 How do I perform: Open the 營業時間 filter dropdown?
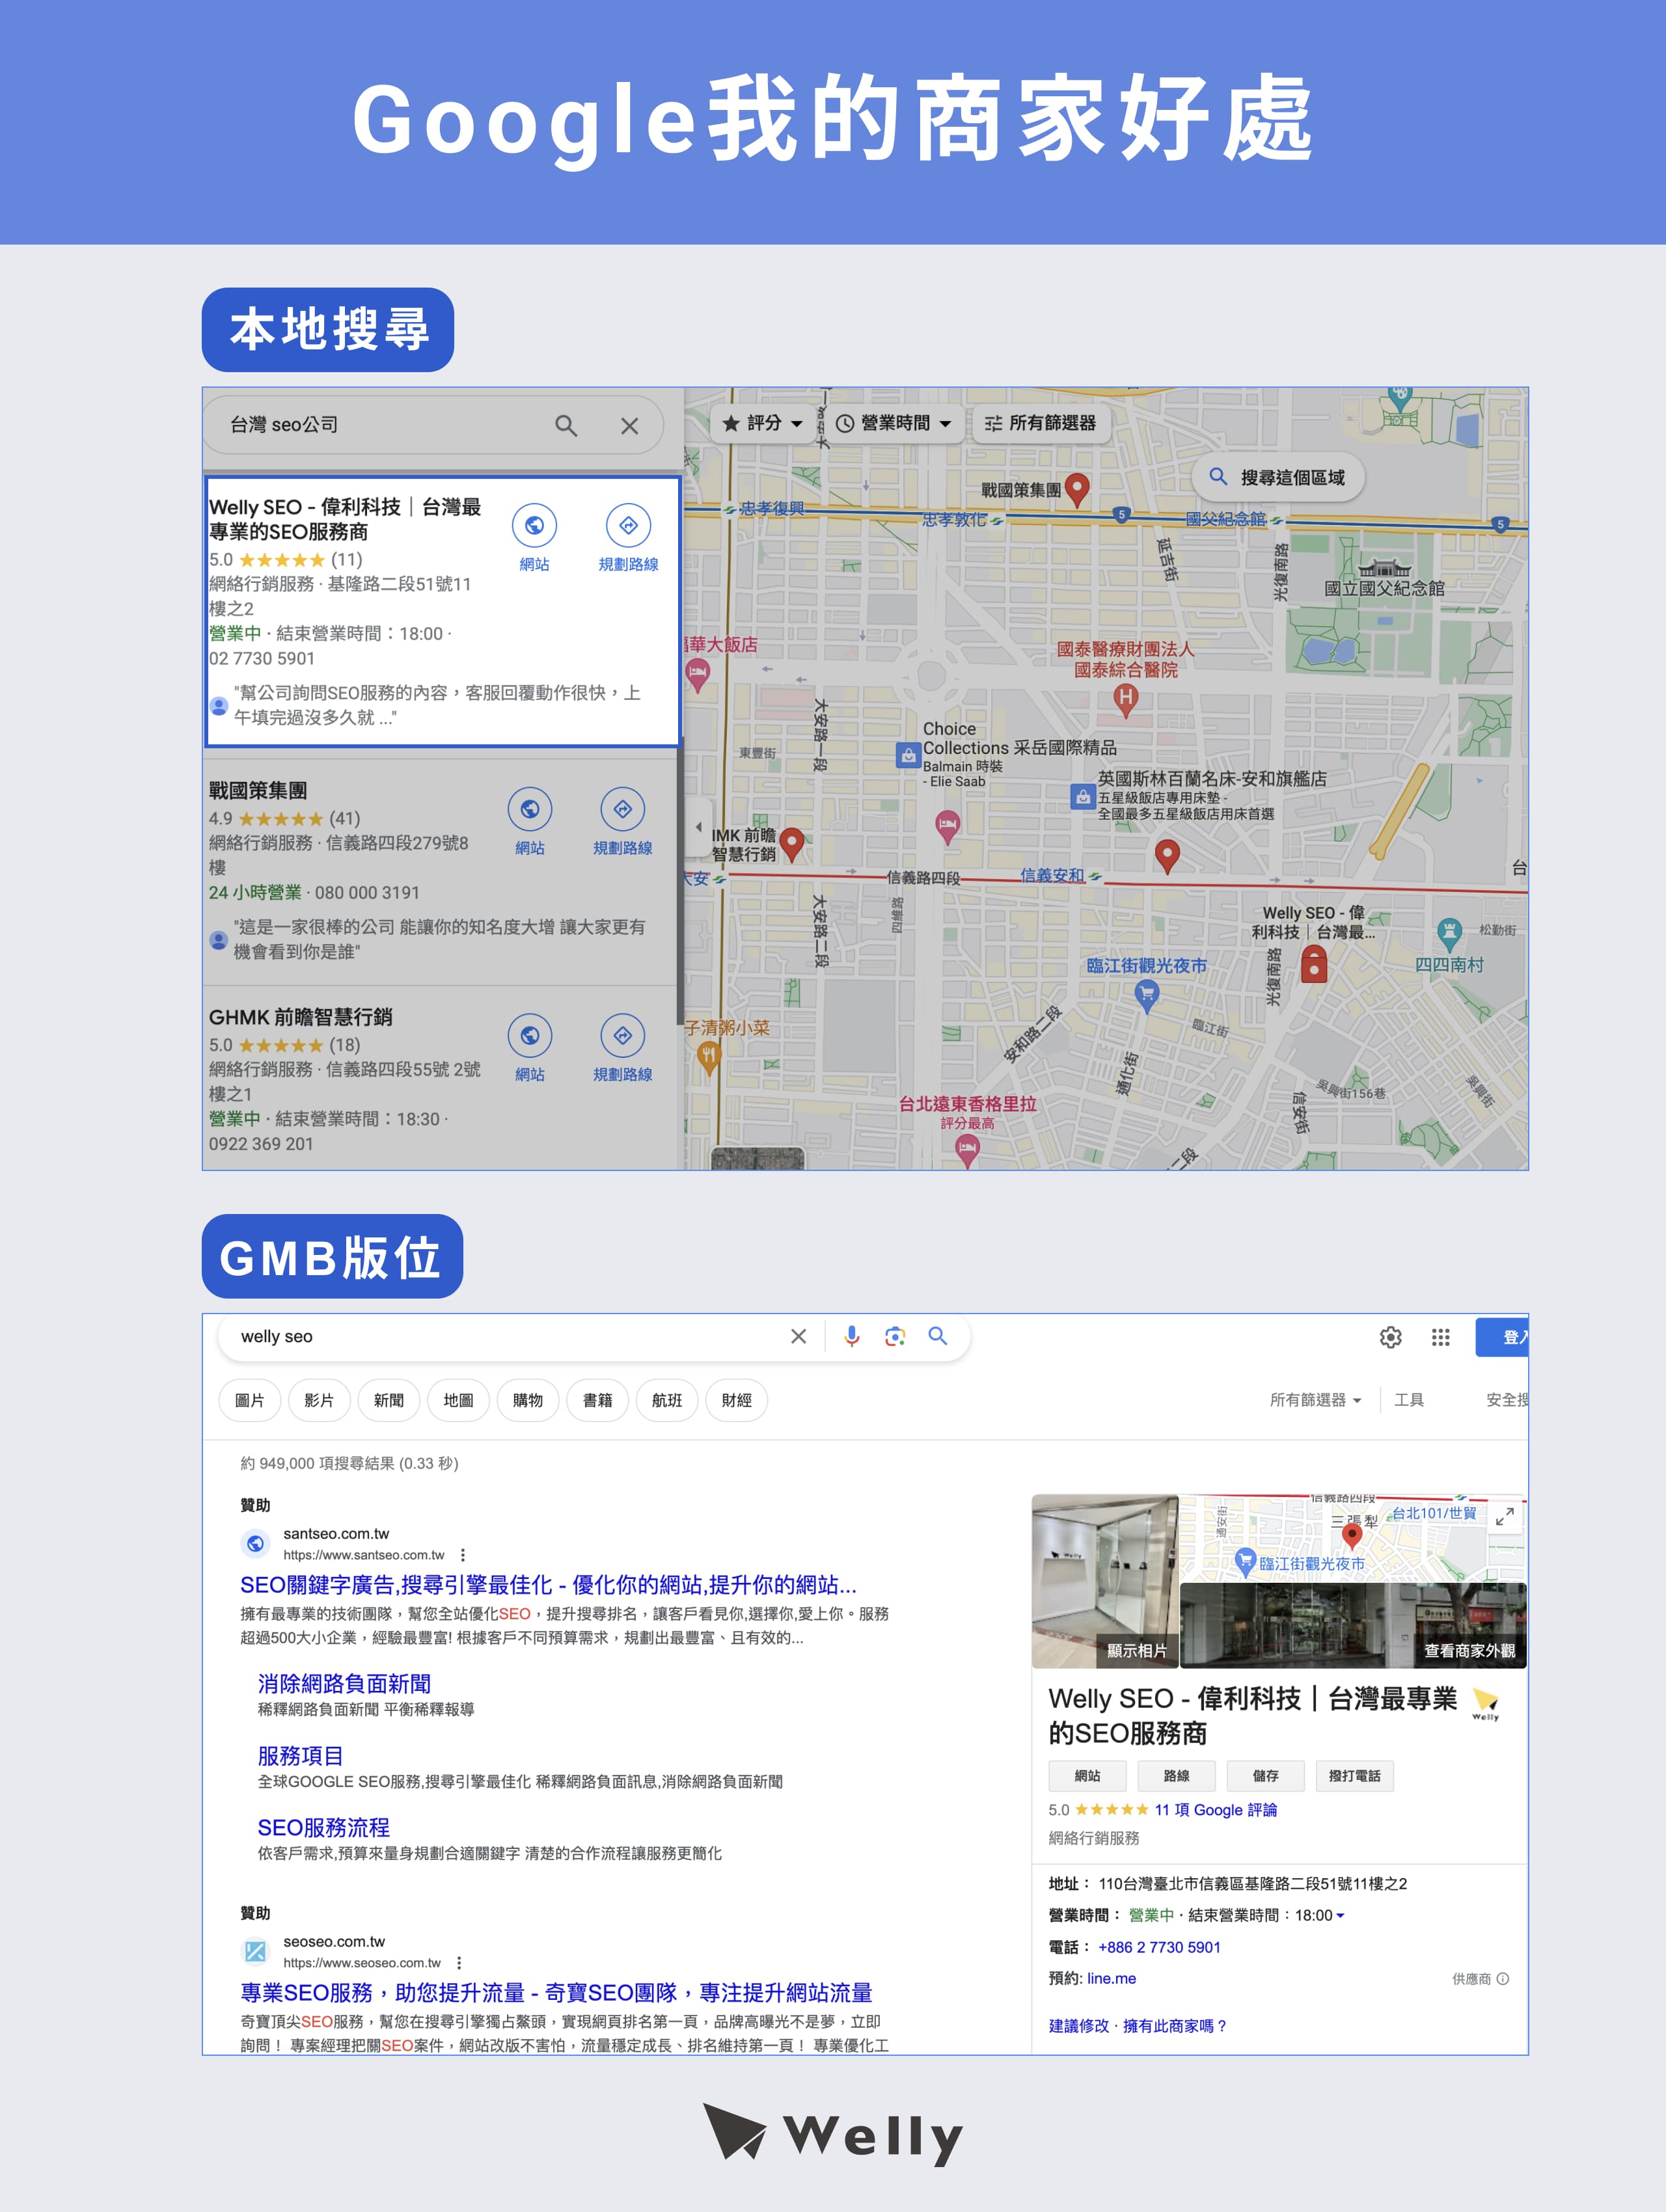tap(894, 423)
